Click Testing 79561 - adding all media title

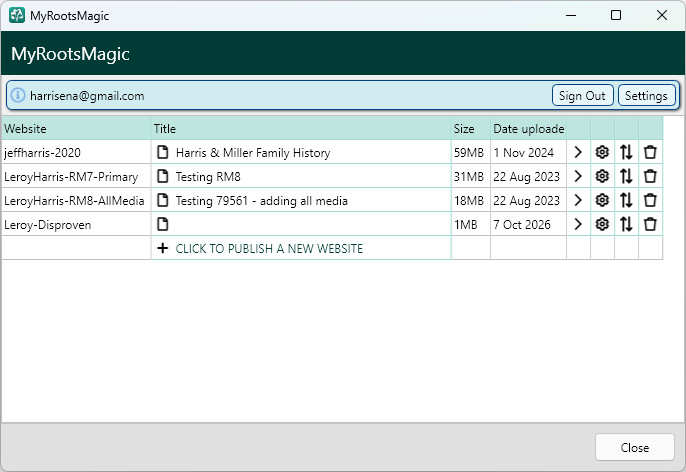pyautogui.click(x=262, y=201)
